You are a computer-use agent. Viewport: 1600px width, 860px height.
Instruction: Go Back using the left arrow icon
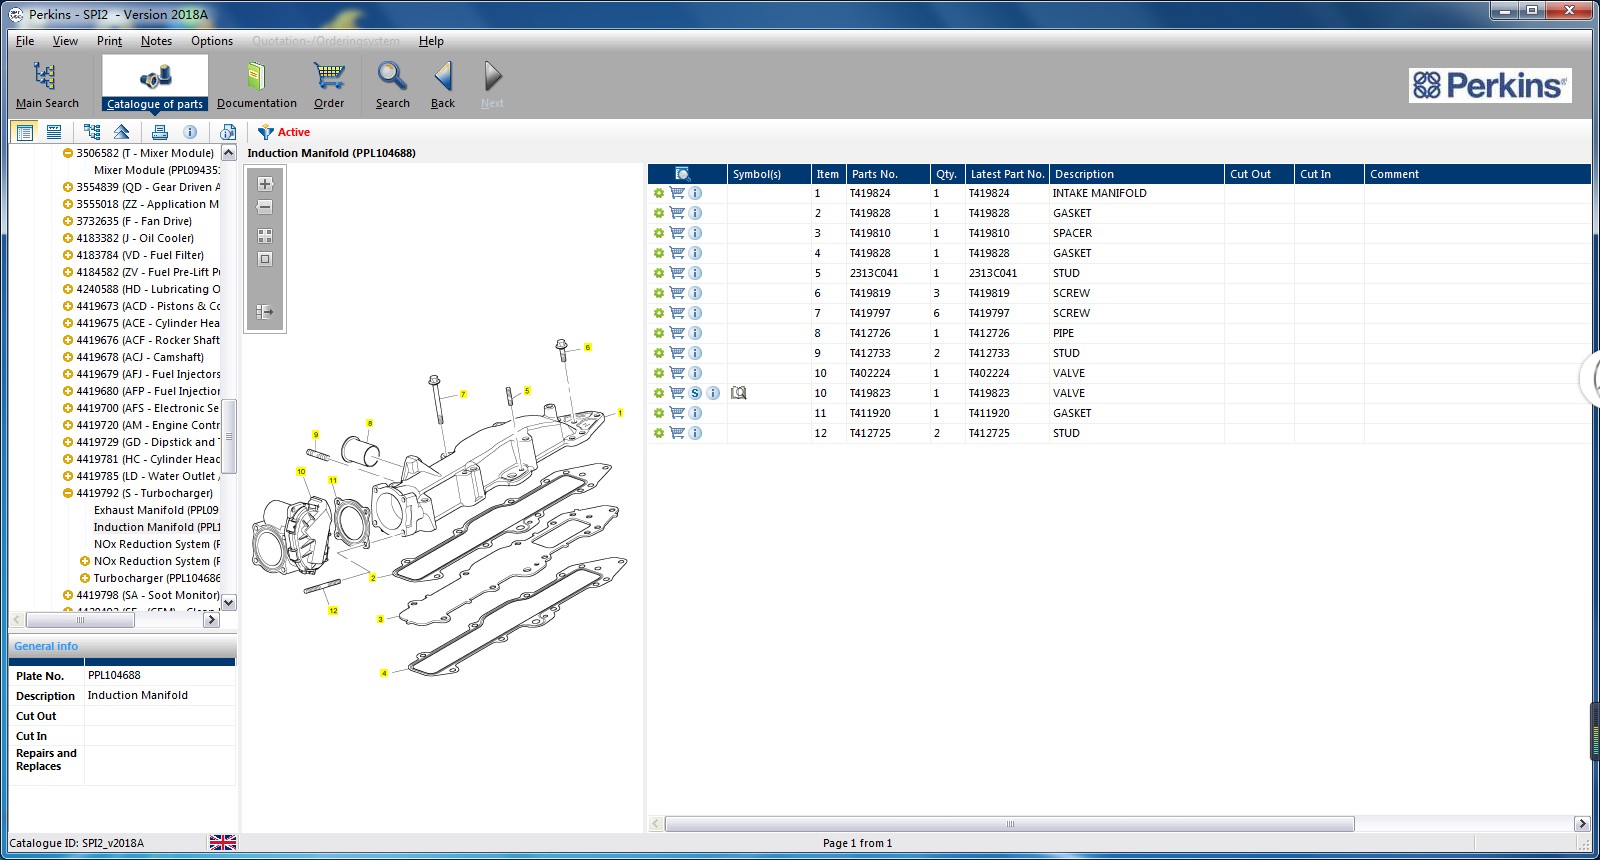pyautogui.click(x=443, y=76)
